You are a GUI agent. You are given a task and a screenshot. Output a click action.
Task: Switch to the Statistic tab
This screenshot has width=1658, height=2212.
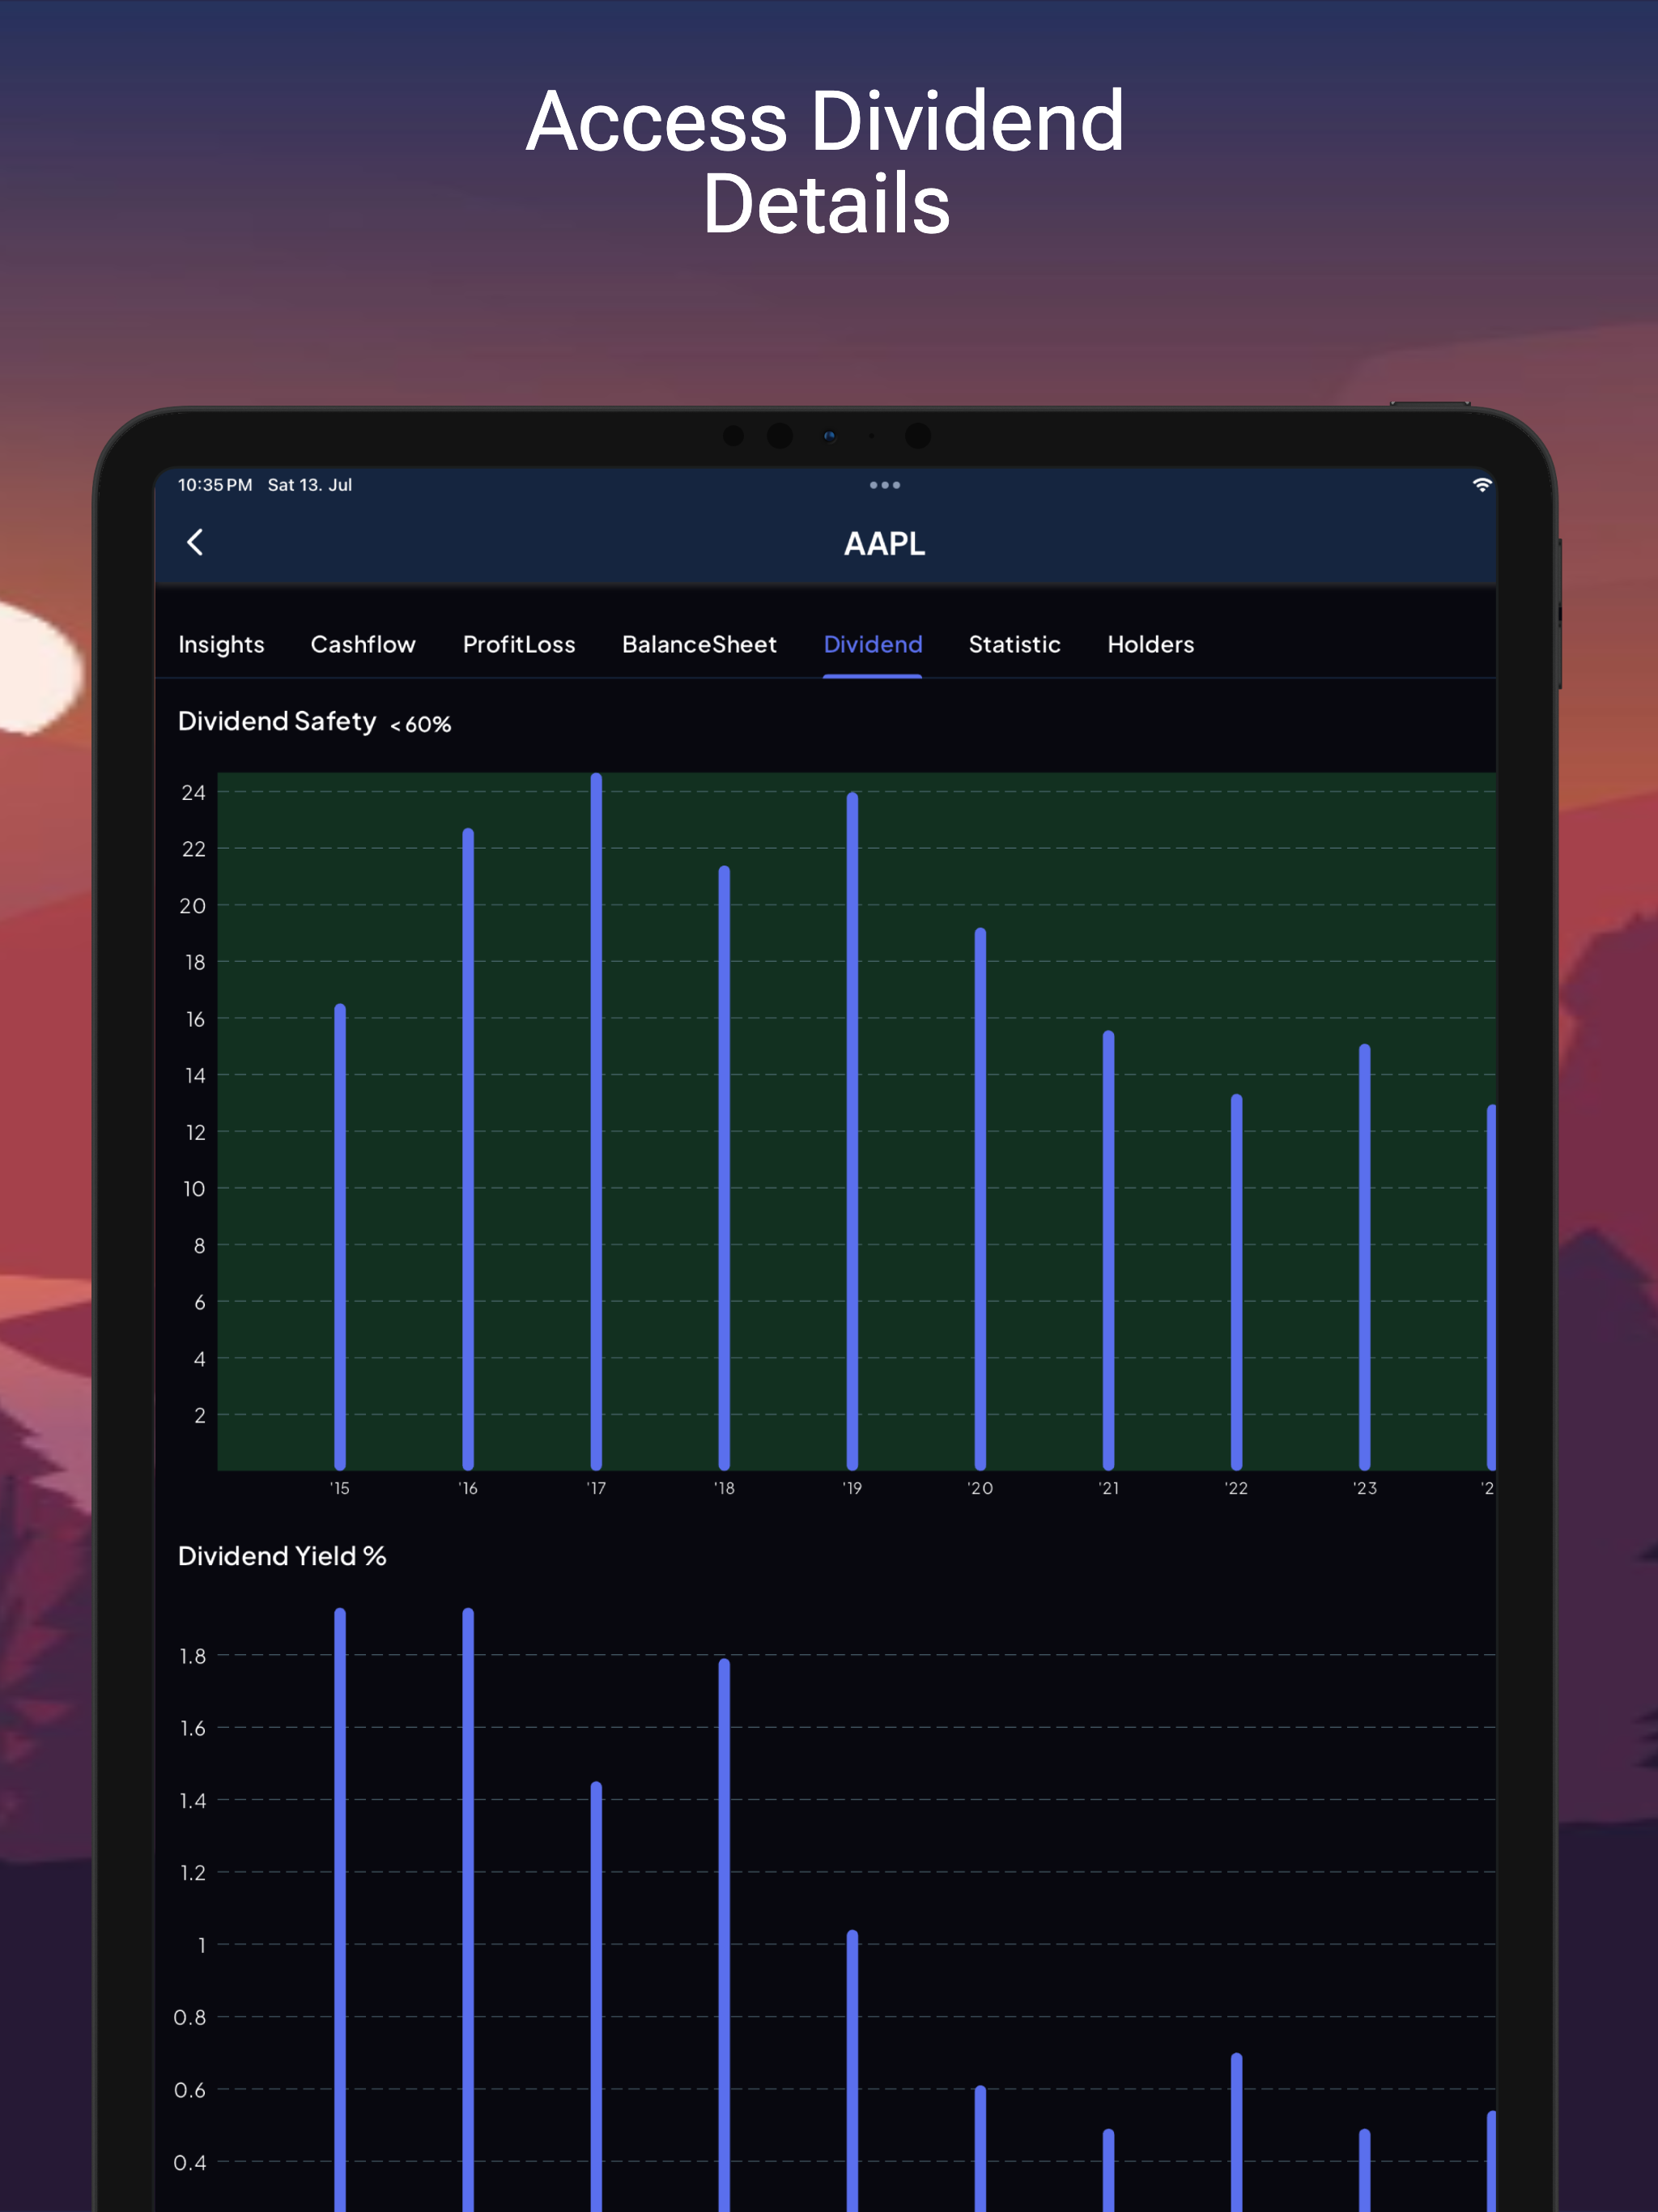pyautogui.click(x=1014, y=644)
